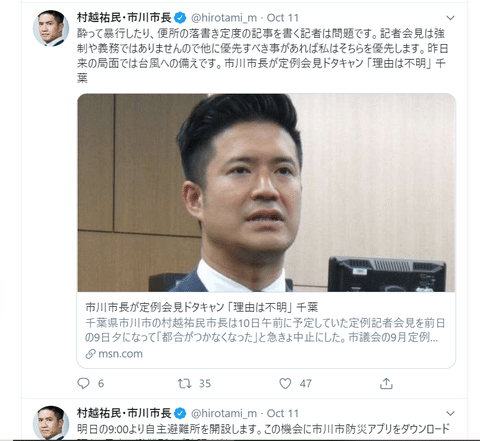This screenshot has height=441, width=480.
Task: Open the msn.com link card domain
Action: 120,354
